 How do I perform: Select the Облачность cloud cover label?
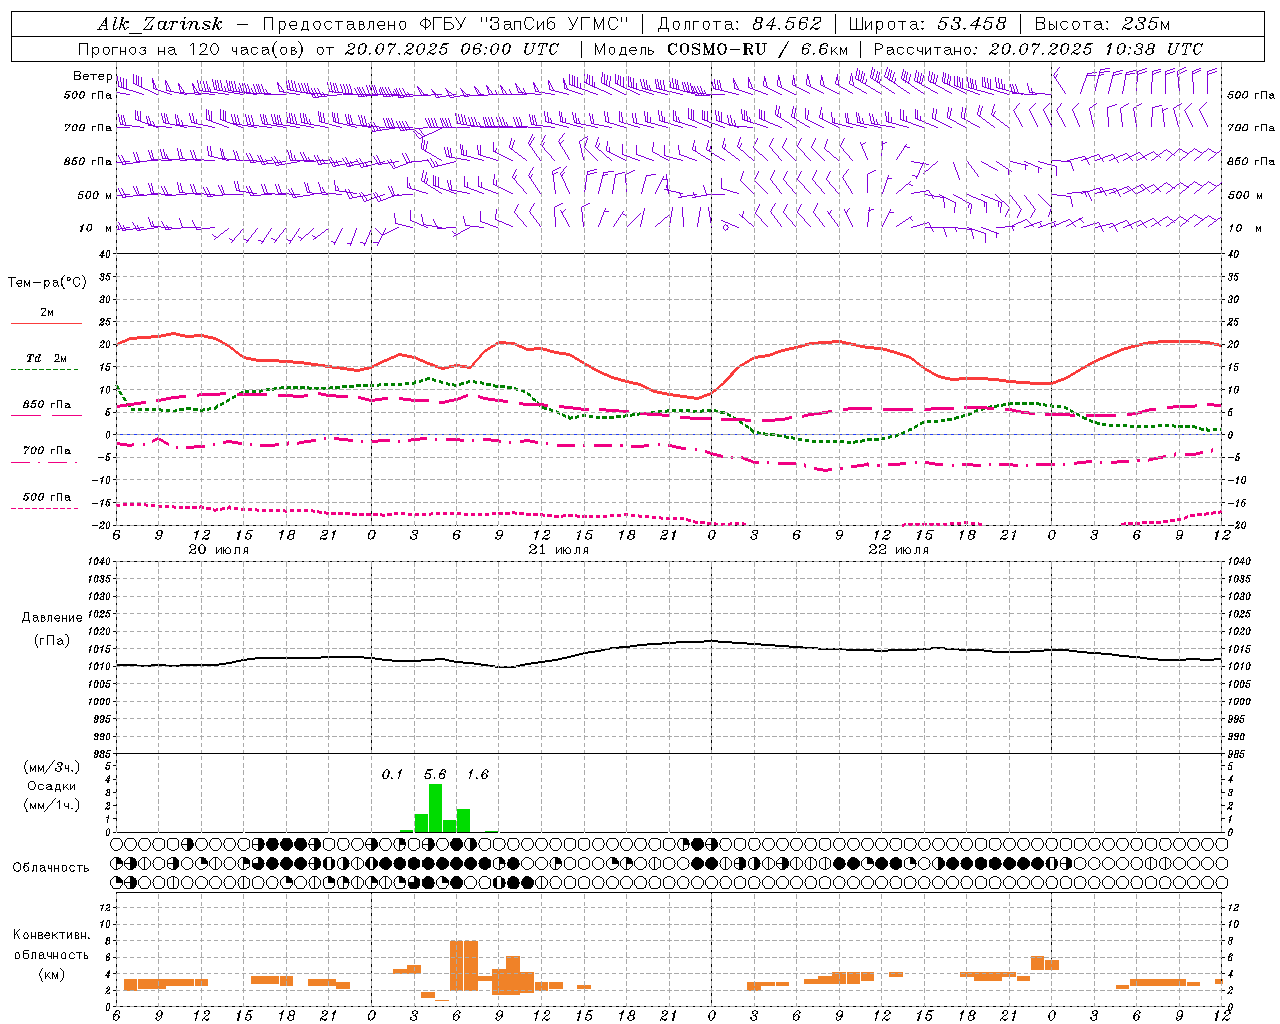tap(51, 868)
